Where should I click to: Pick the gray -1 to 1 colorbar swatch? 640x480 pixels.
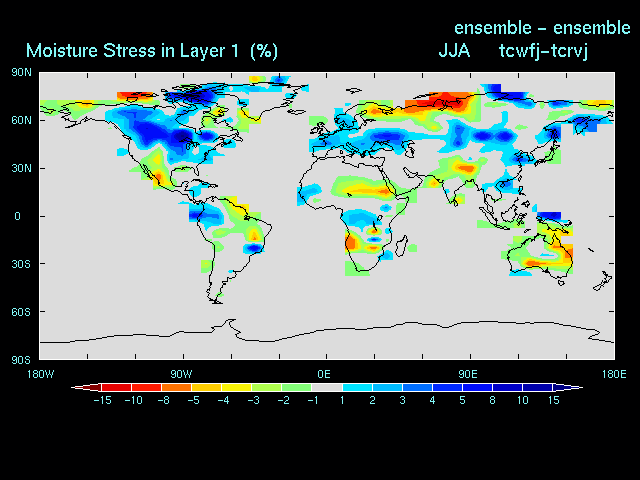point(327,387)
